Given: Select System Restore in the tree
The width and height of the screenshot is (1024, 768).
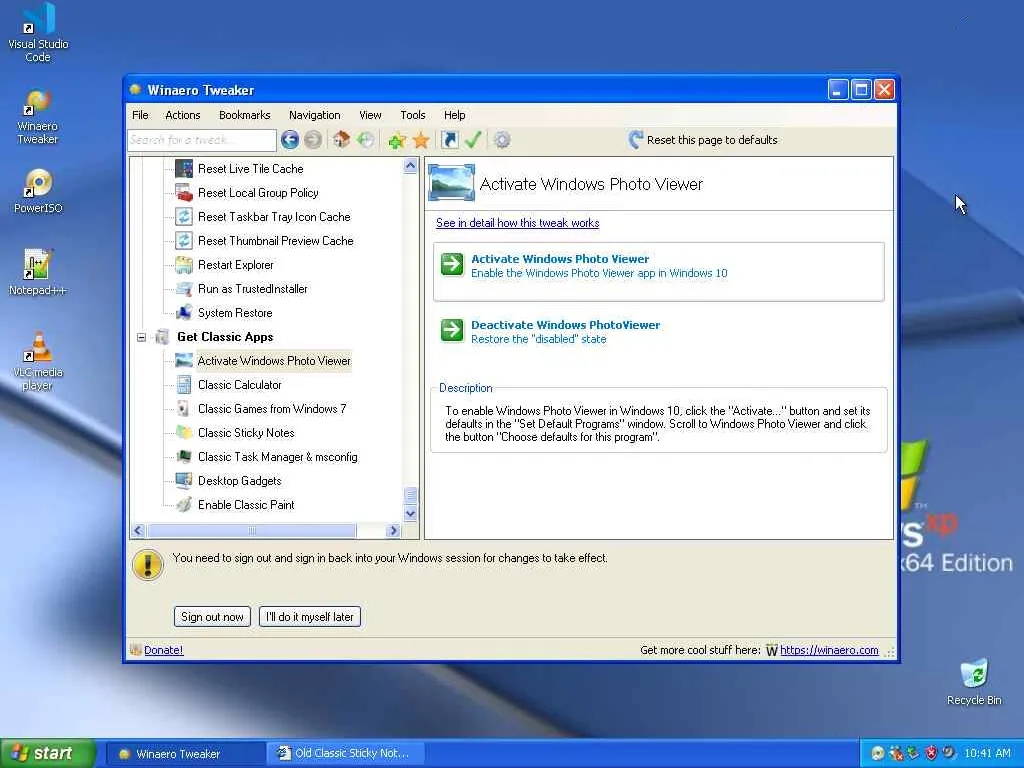Looking at the screenshot, I should coord(235,313).
